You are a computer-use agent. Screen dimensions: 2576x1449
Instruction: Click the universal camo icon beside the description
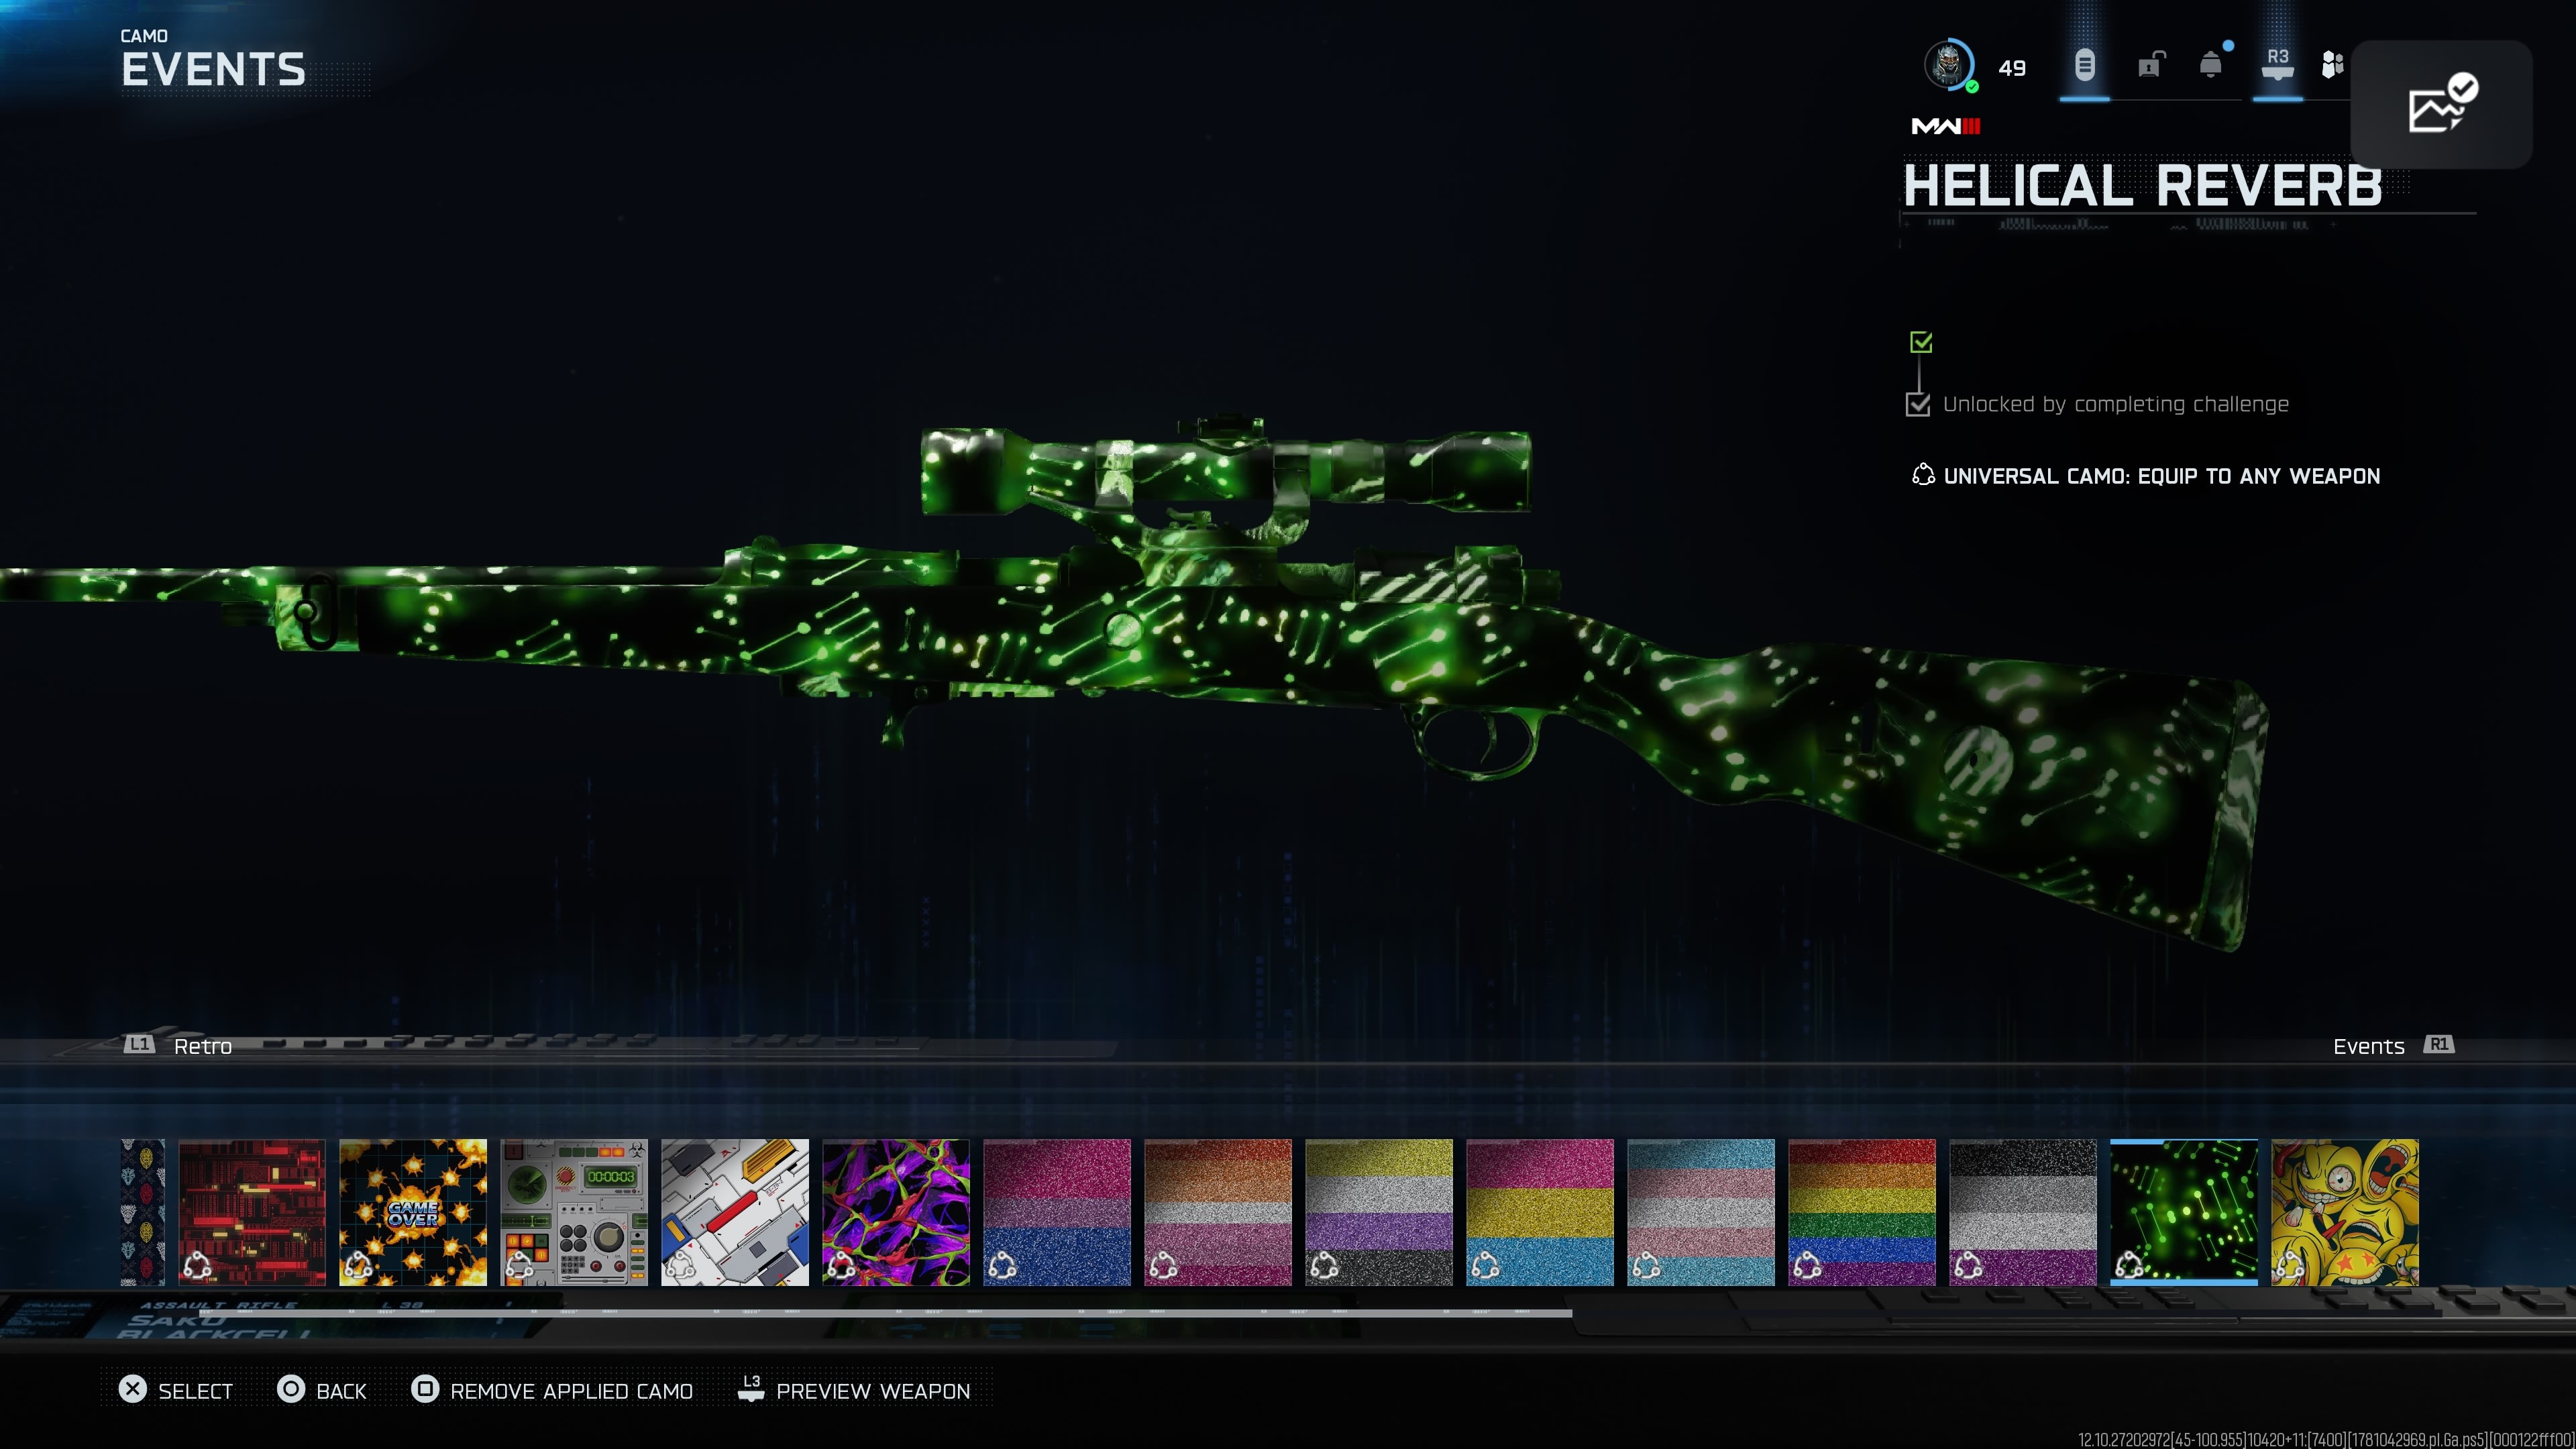(1922, 476)
